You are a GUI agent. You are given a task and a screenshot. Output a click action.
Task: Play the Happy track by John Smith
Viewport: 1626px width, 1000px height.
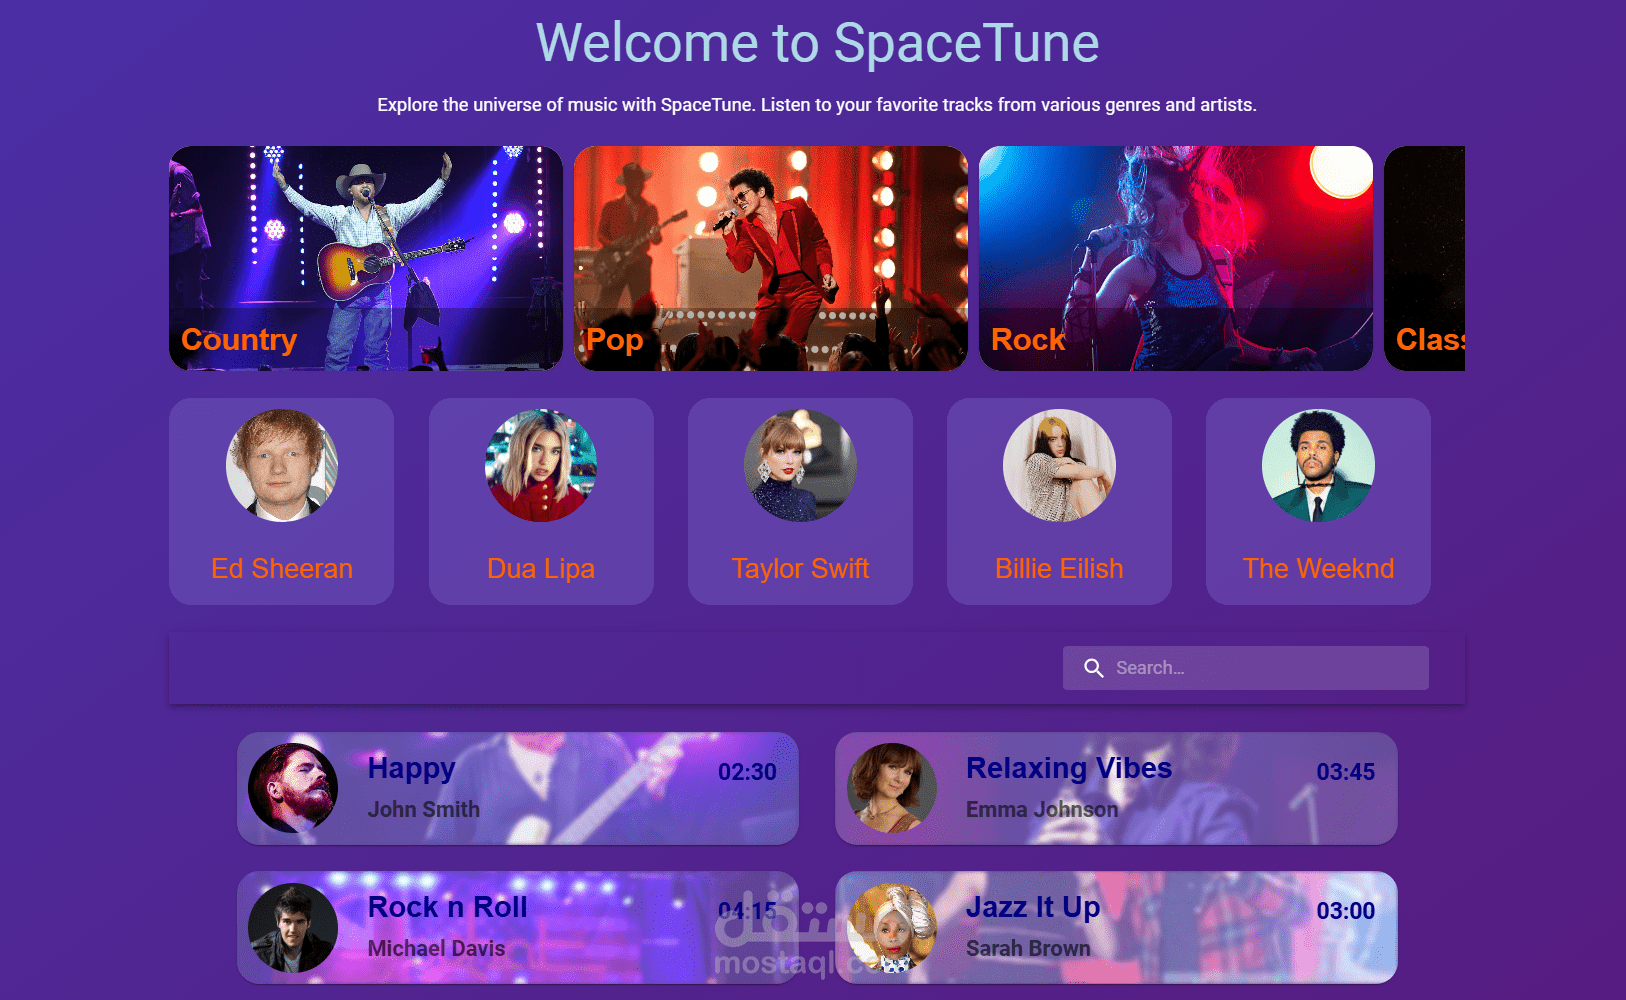pos(518,788)
